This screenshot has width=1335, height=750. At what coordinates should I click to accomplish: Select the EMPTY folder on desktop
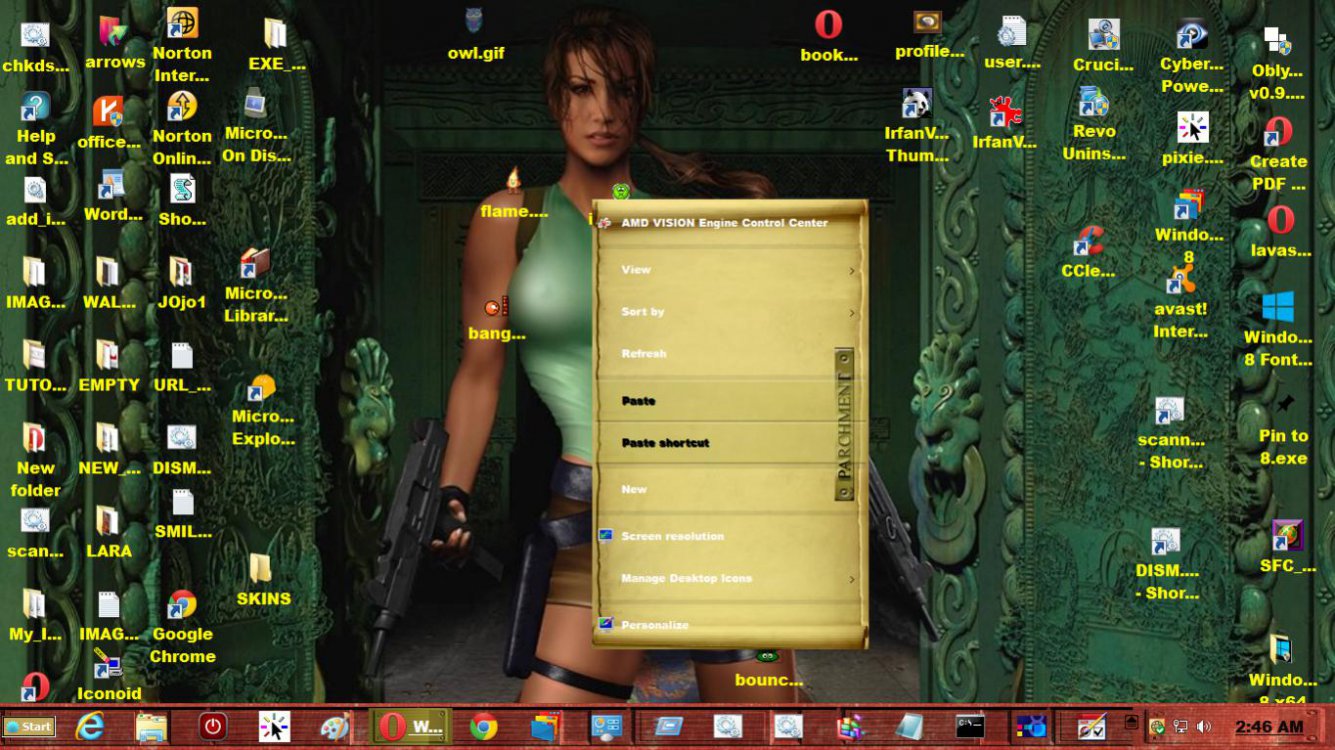pyautogui.click(x=109, y=367)
